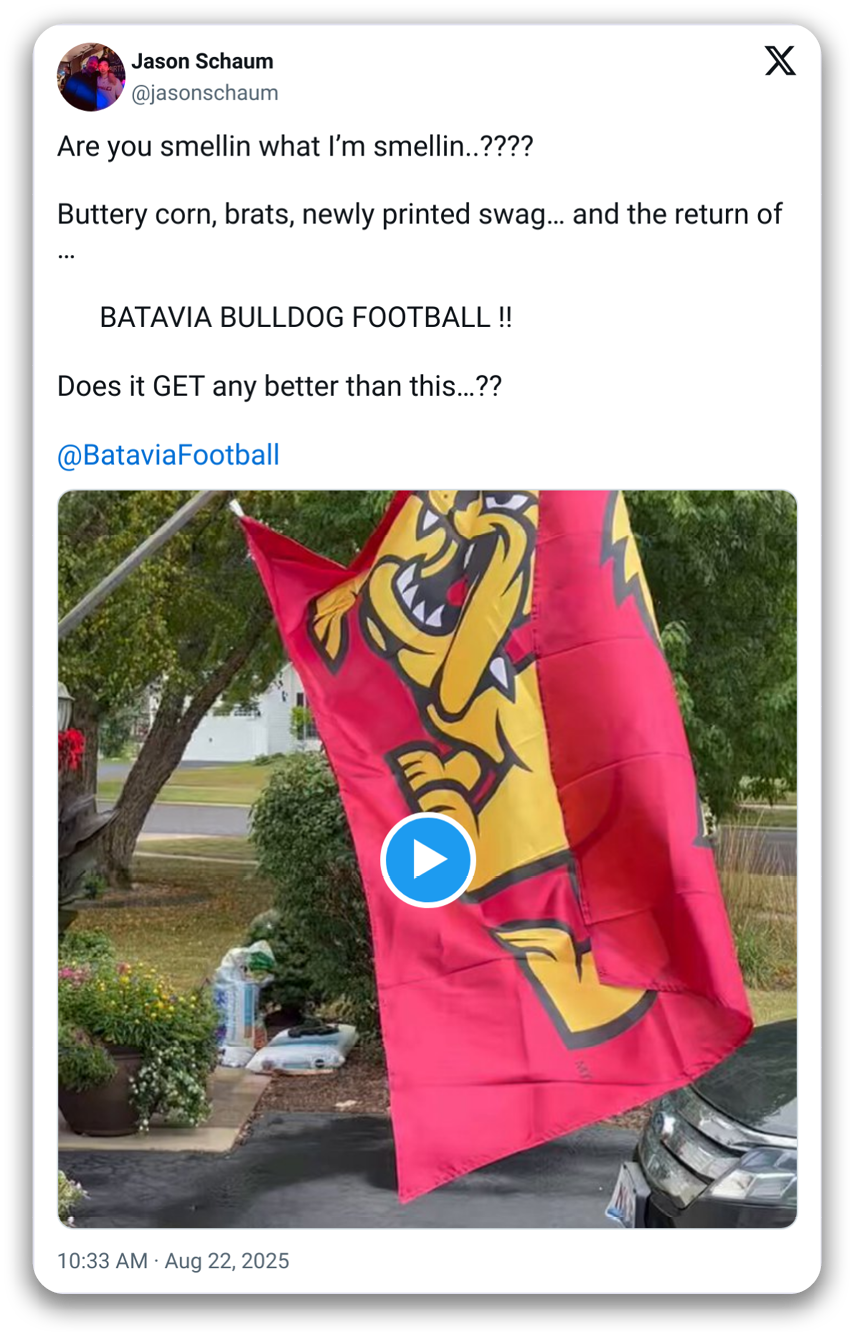Open Jason Schaum's profile avatar
Image resolution: width=854 pixels, height=1336 pixels.
click(x=91, y=77)
